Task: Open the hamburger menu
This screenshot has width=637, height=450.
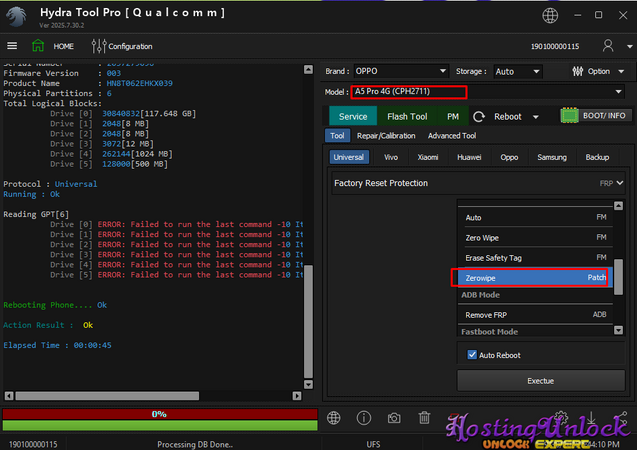Action: pyautogui.click(x=12, y=46)
